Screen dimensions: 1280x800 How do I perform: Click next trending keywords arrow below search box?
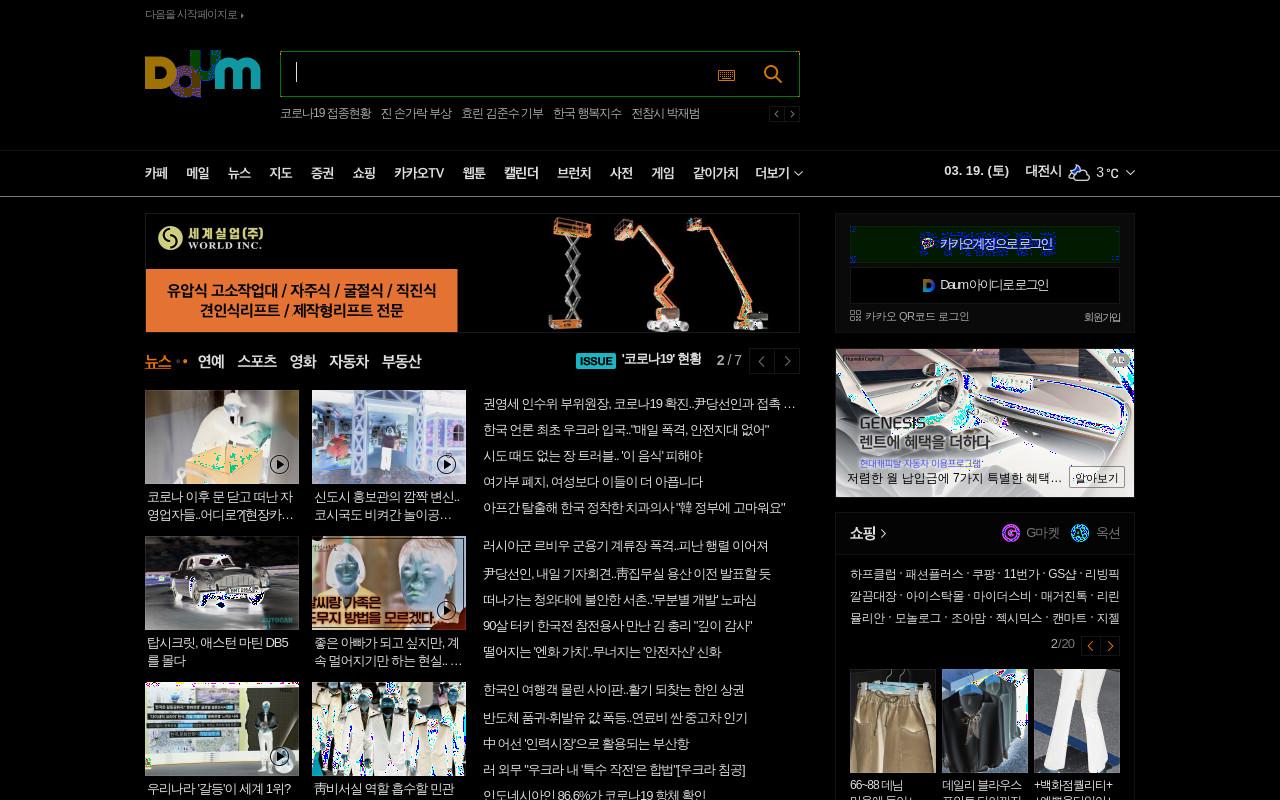[792, 114]
